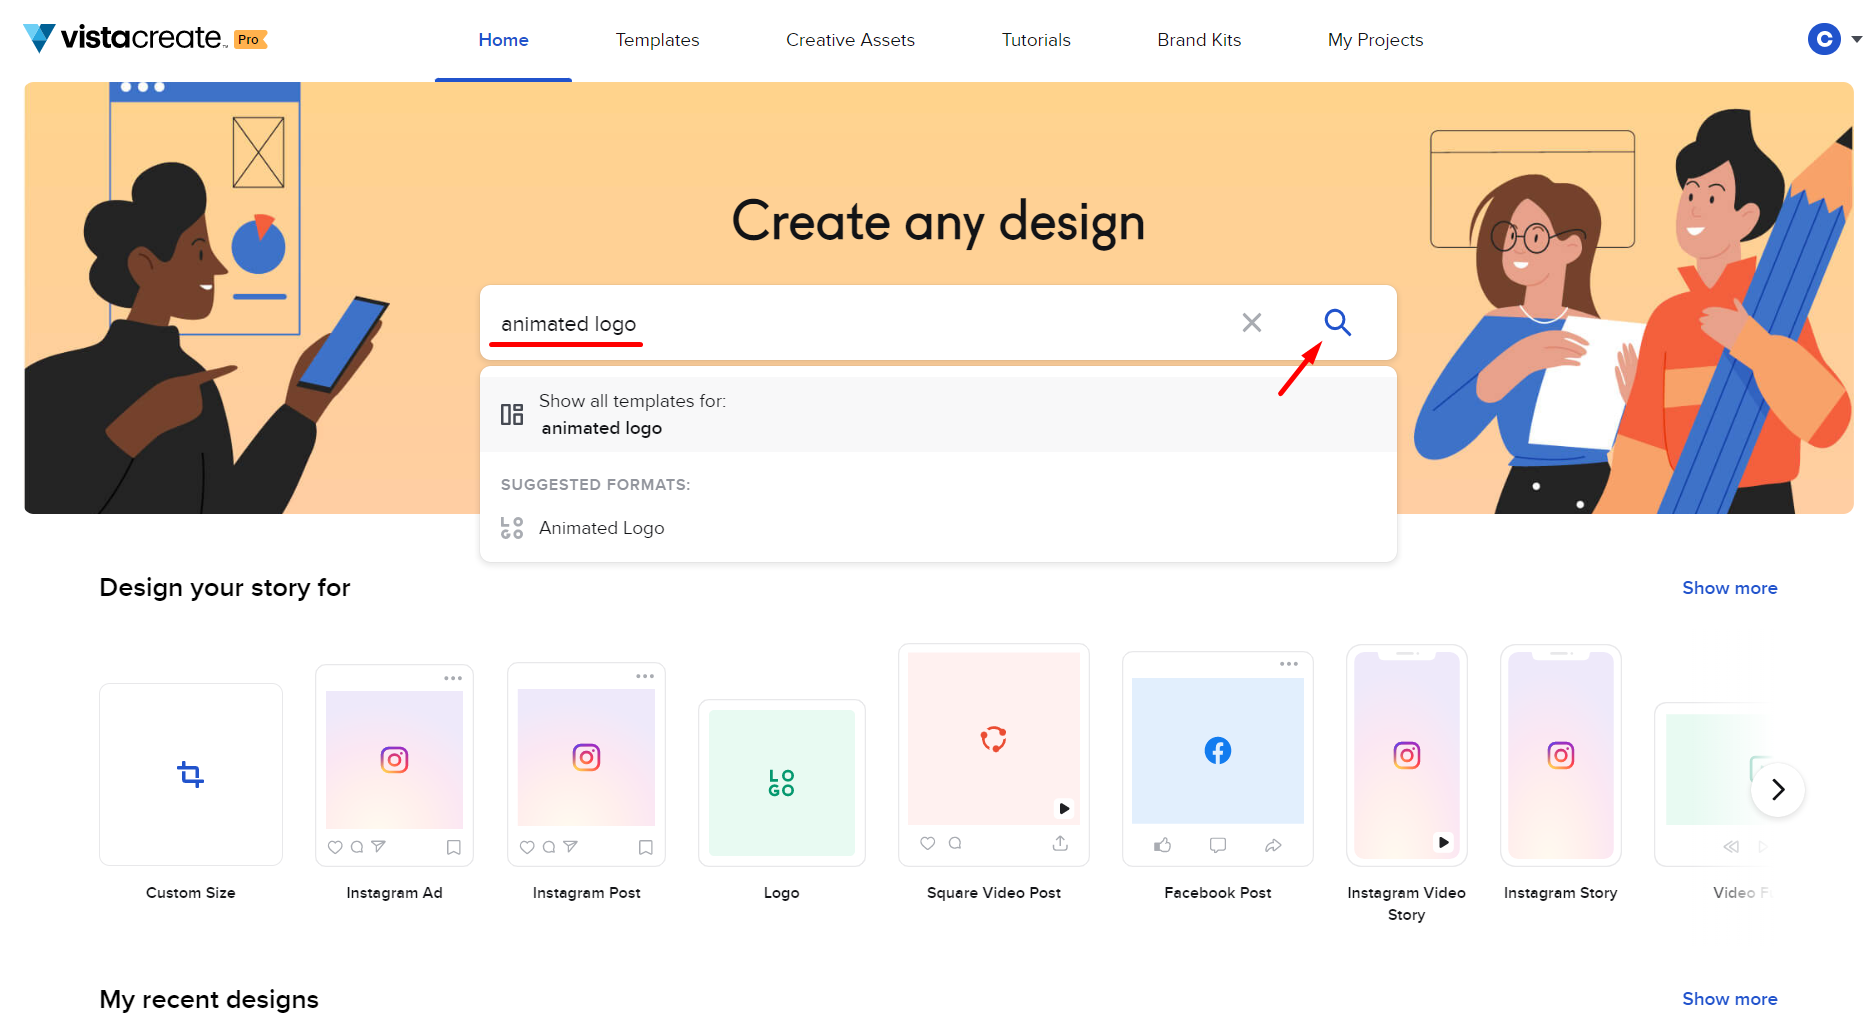Click the Instagram icon in the Instagram Ad card
Screen dimensions: 1876x1031
[394, 760]
